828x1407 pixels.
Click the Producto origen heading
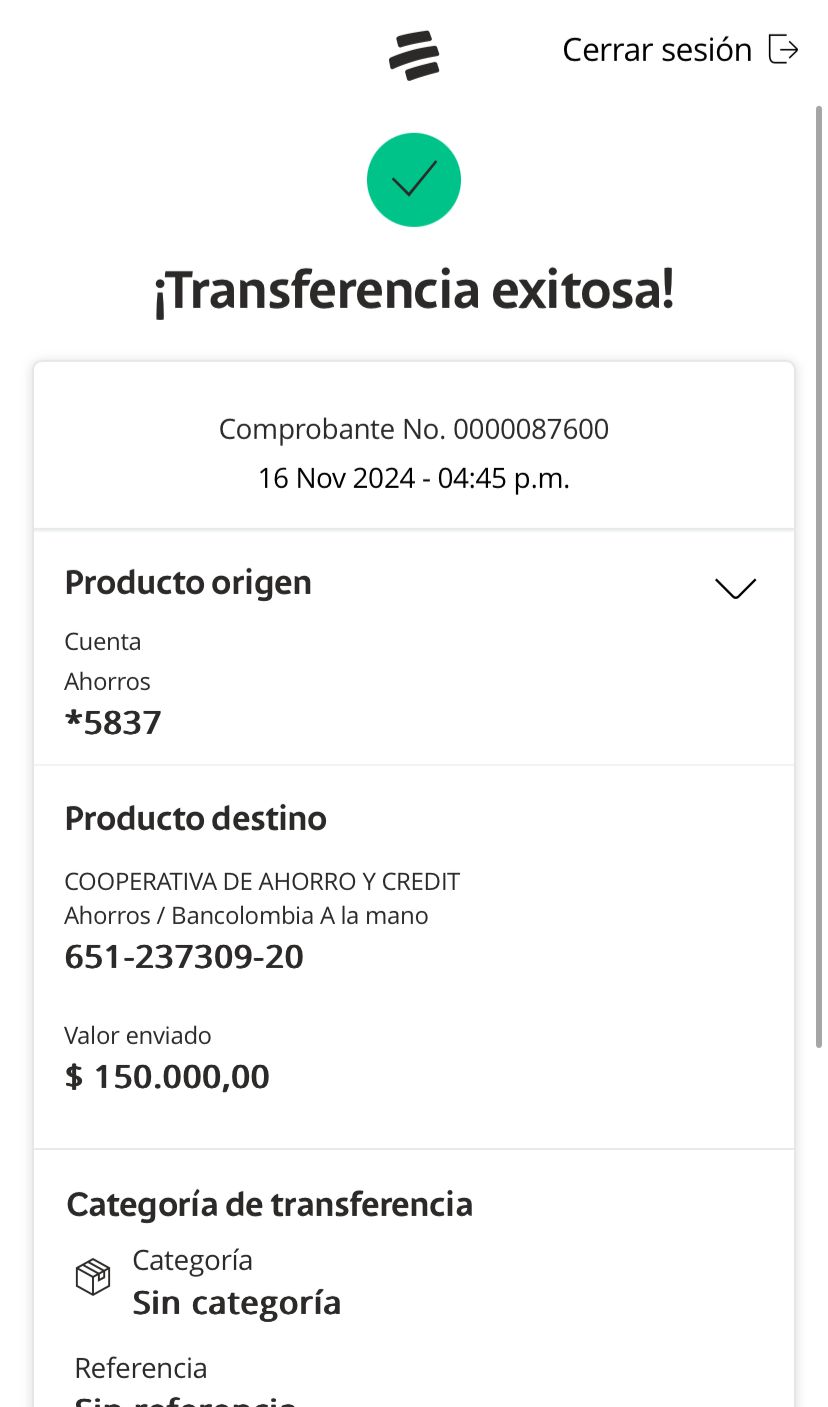[188, 582]
